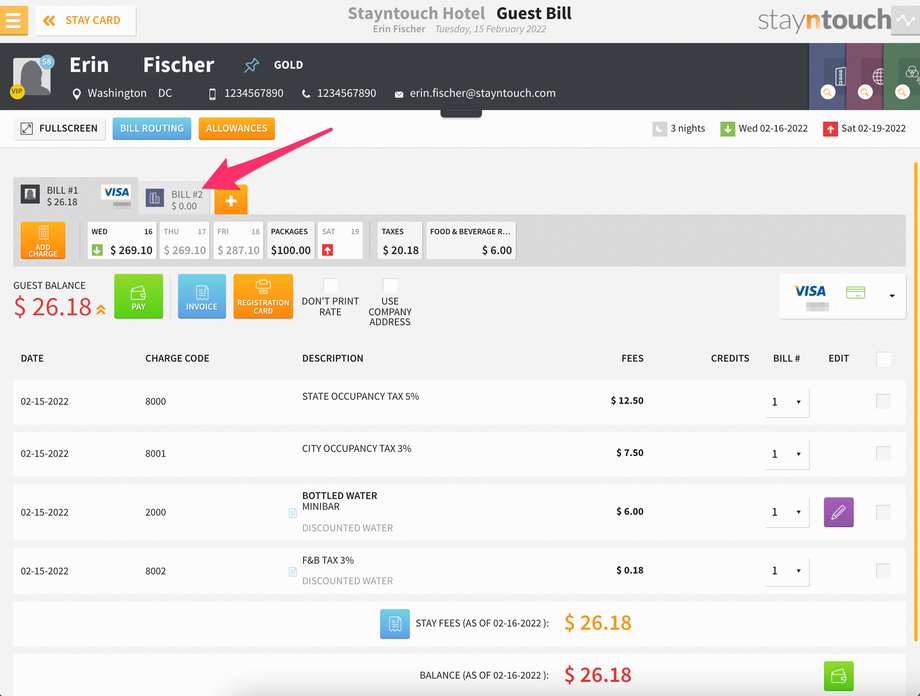Click the note icon beside F&B Tax
Viewport: 920px width, 696px height.
(x=293, y=572)
